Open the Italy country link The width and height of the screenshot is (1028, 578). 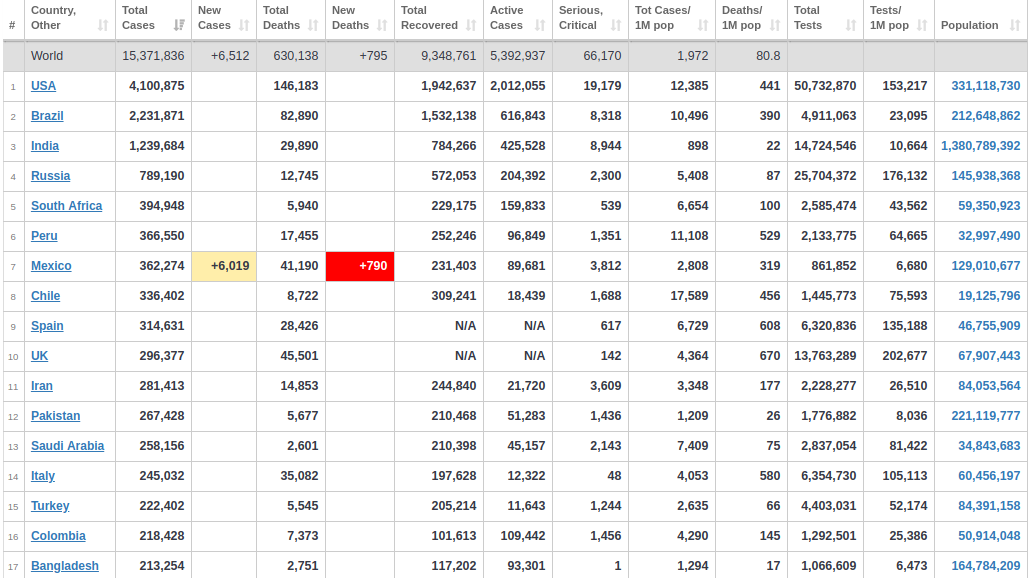[43, 476]
